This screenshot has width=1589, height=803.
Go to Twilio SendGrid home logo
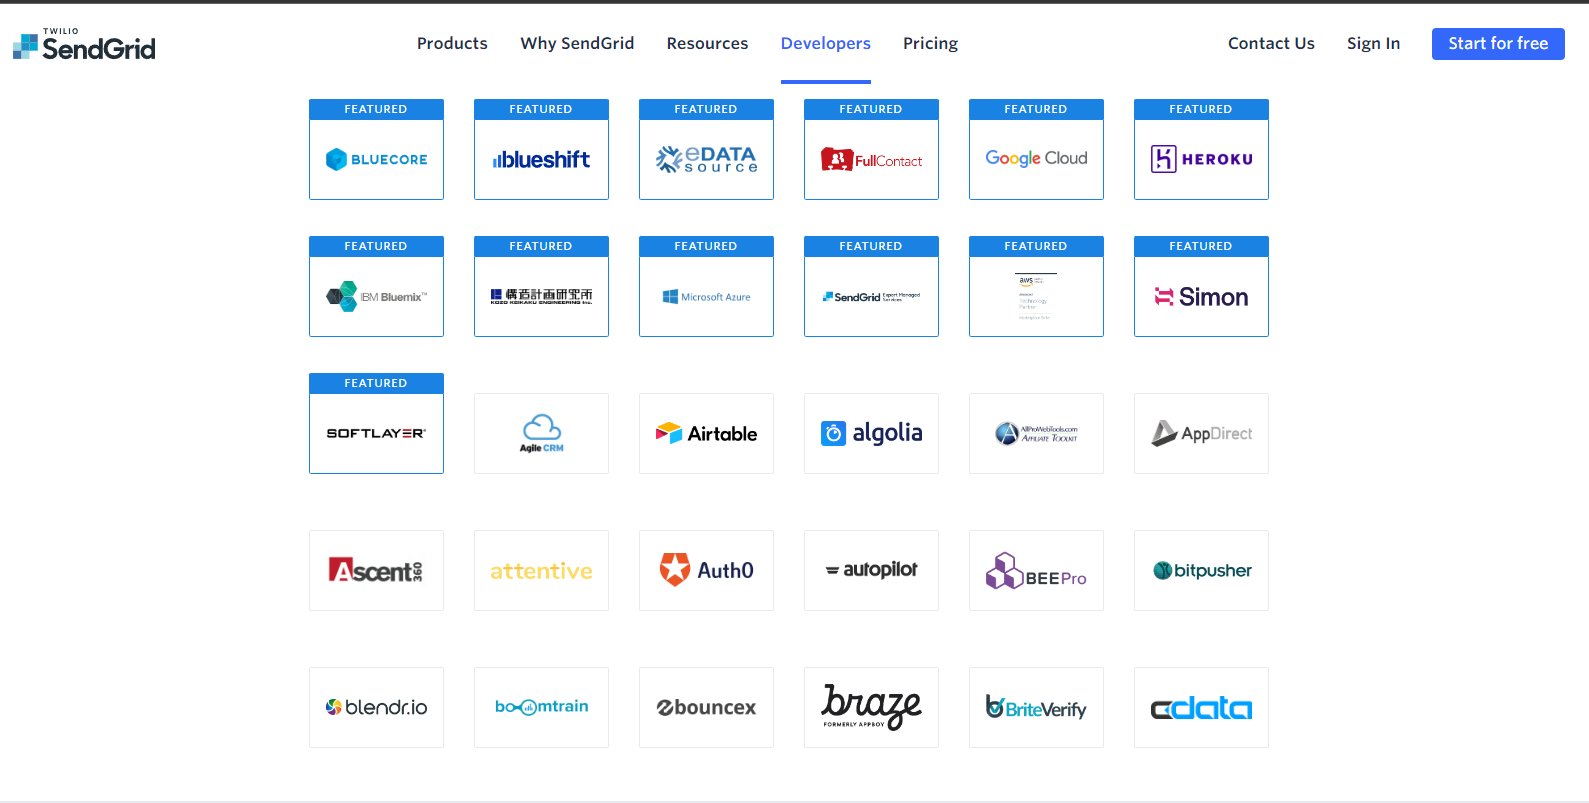tap(84, 44)
